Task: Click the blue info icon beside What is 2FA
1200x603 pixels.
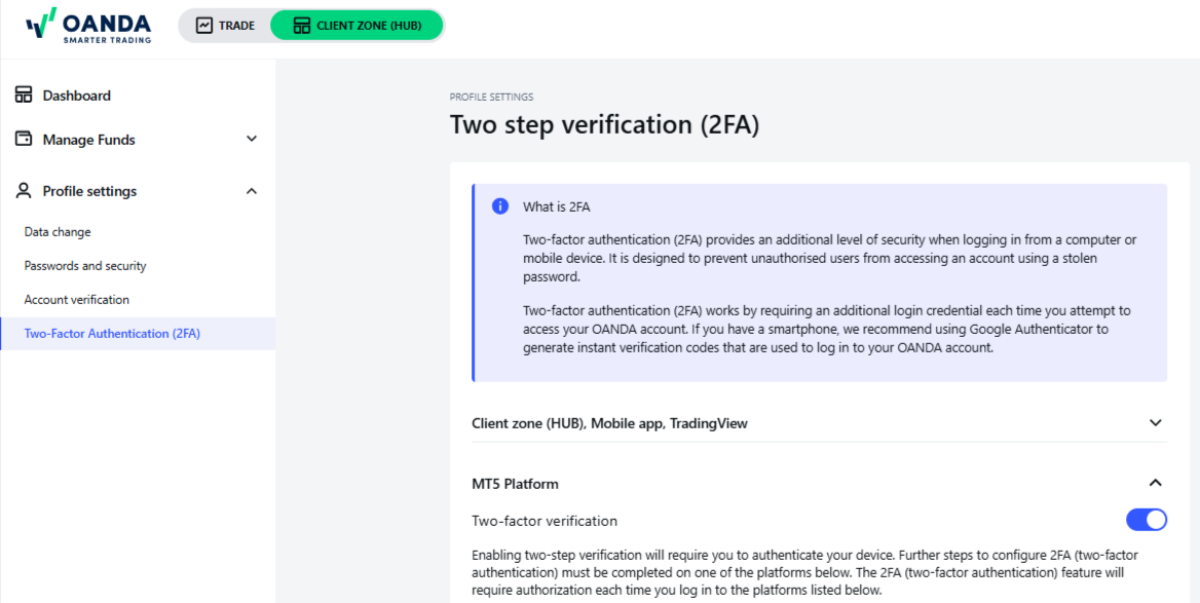Action: coord(500,206)
